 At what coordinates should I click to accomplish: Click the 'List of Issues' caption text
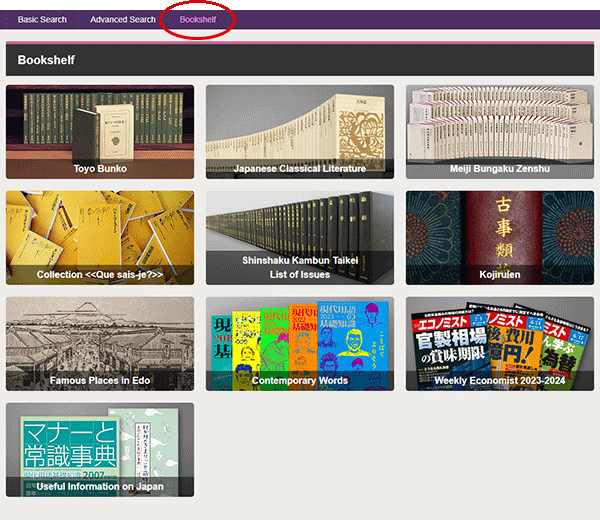tap(300, 274)
